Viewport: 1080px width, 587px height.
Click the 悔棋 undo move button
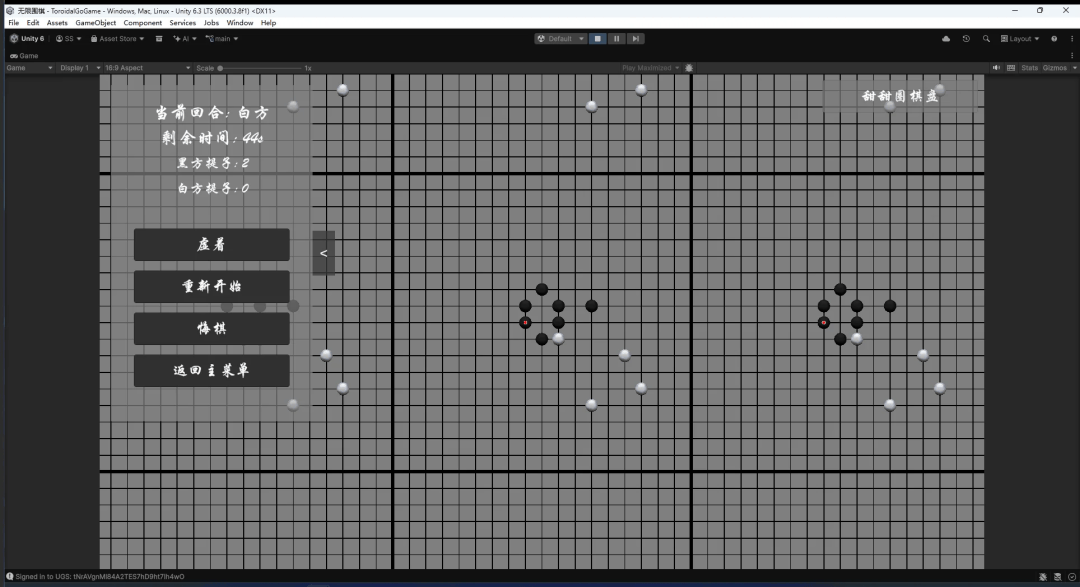[x=212, y=328]
